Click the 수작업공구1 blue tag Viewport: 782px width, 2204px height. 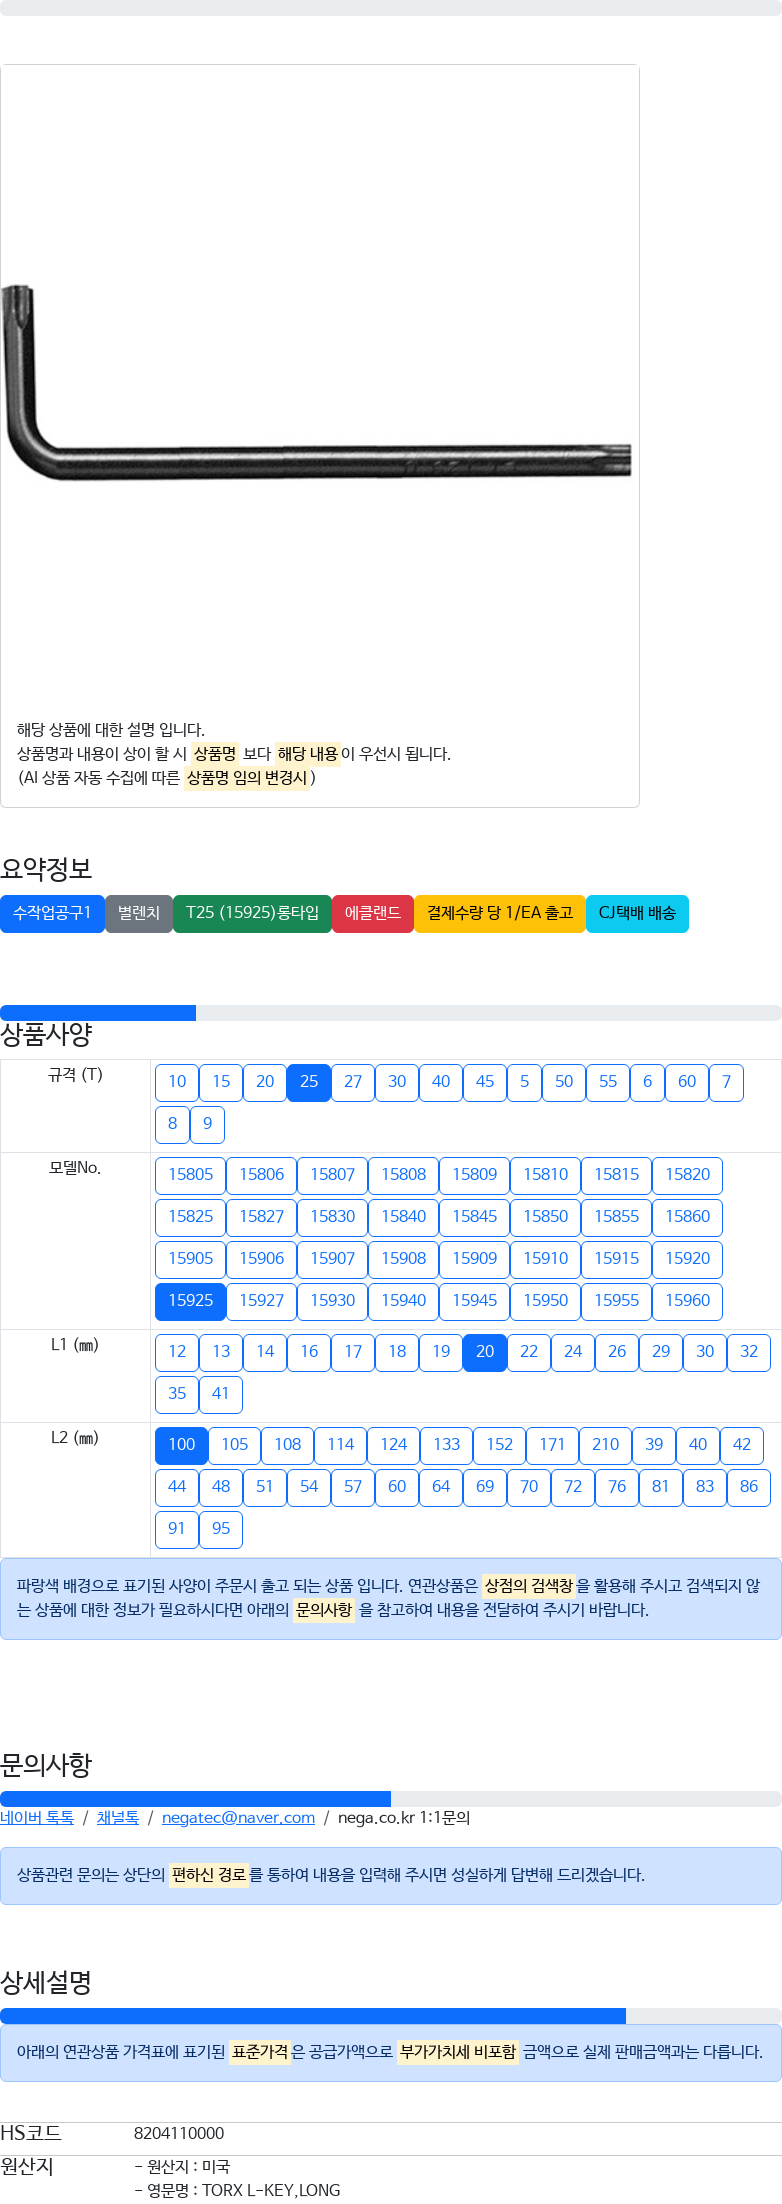(52, 913)
